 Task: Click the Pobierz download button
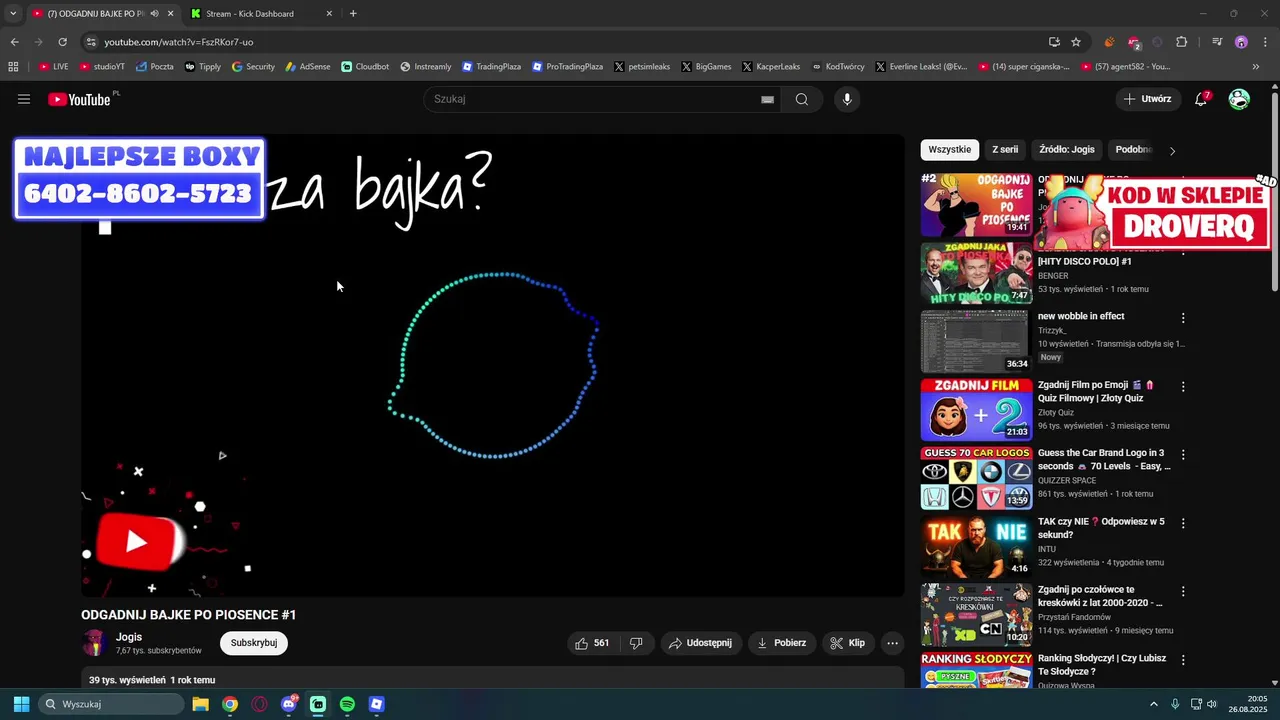click(782, 643)
